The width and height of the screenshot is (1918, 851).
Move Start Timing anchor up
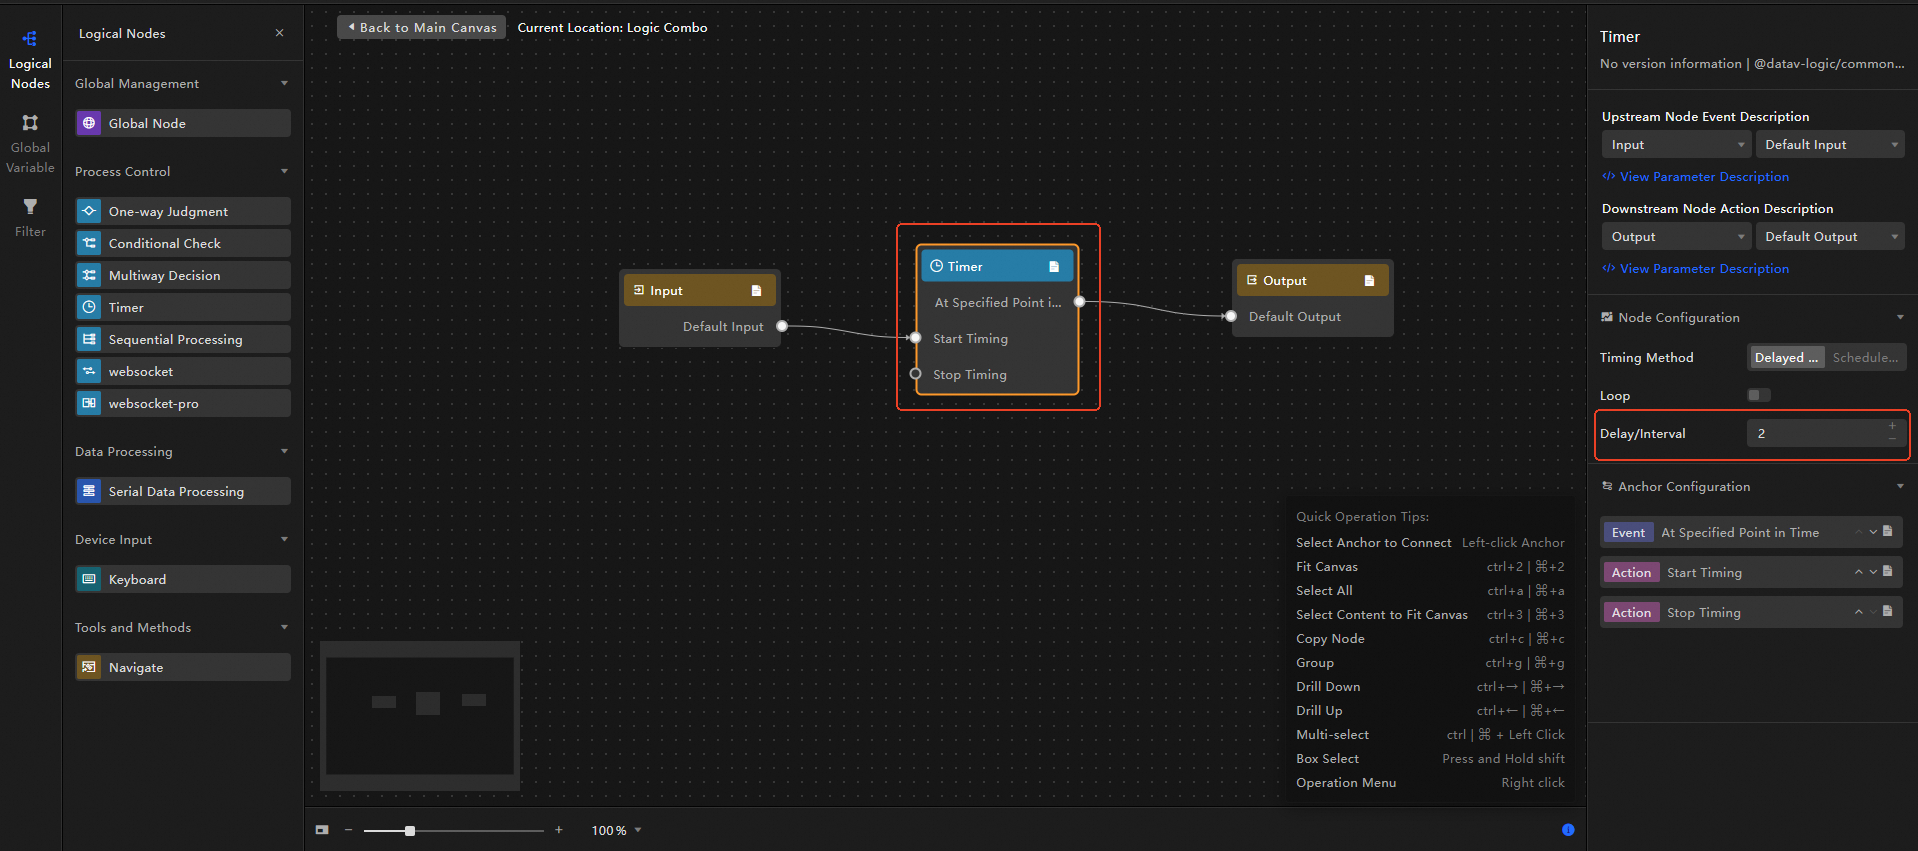tap(1858, 572)
